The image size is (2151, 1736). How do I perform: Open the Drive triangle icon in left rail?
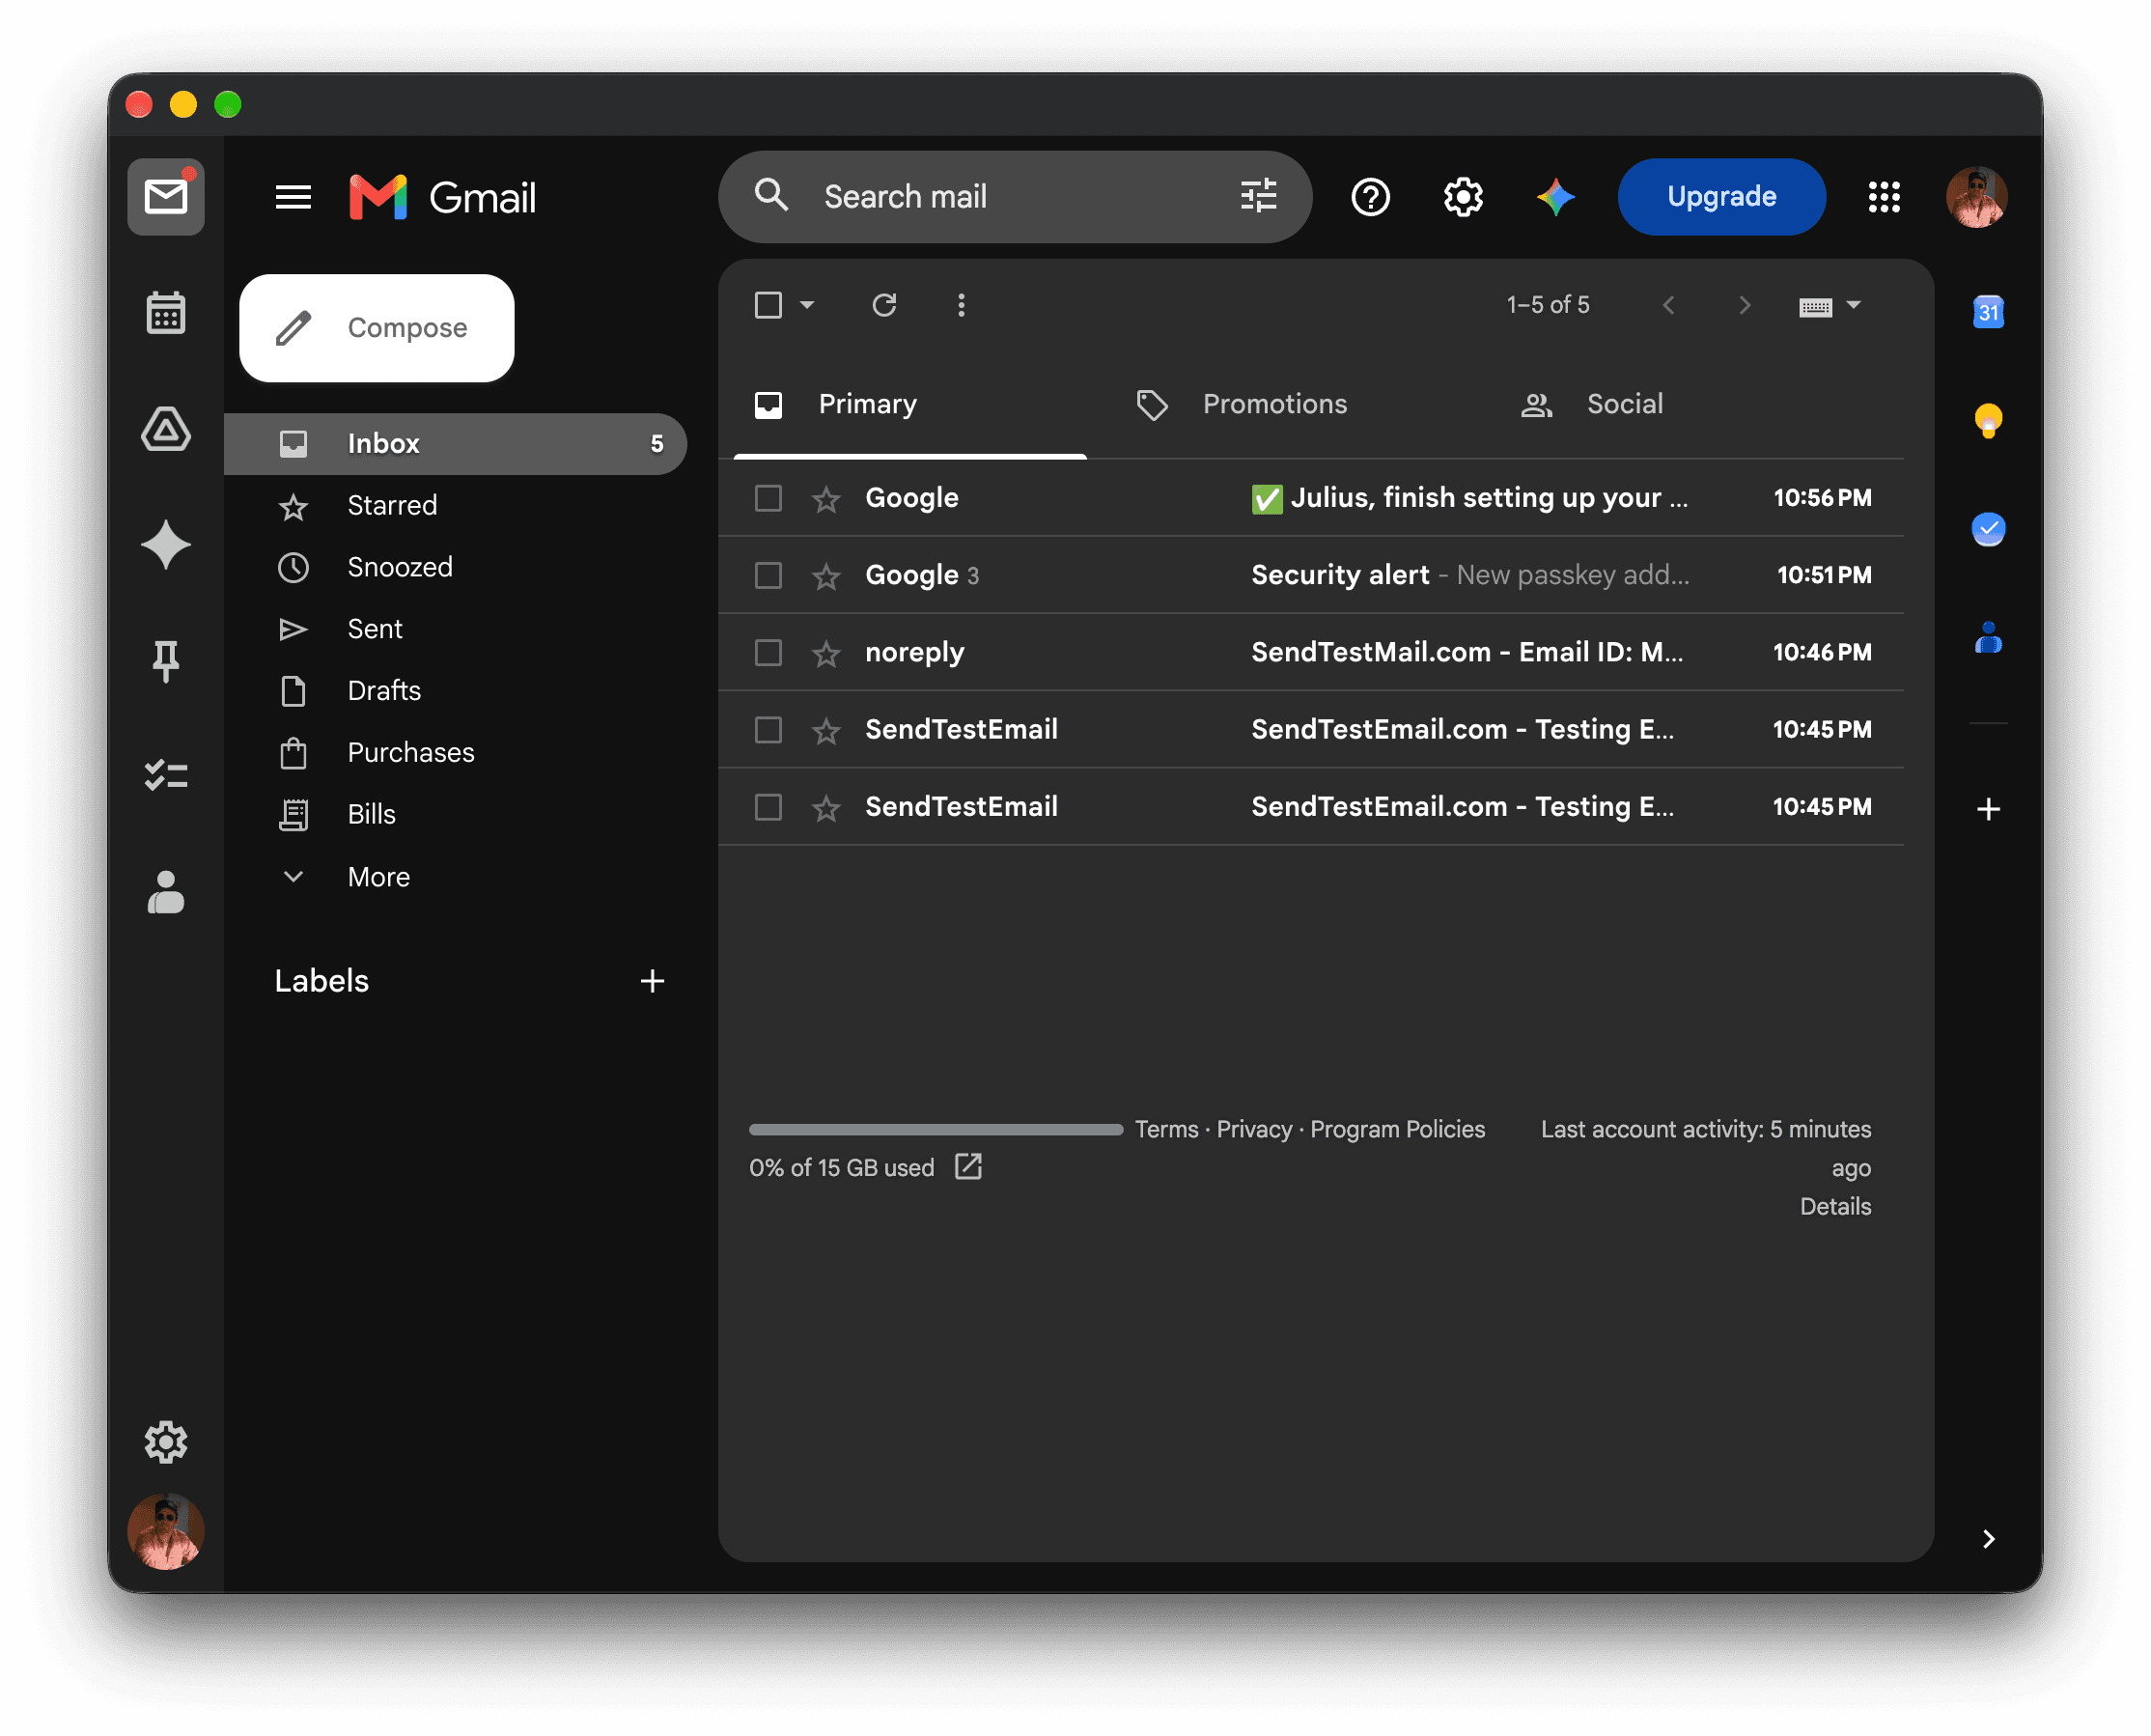pyautogui.click(x=166, y=429)
